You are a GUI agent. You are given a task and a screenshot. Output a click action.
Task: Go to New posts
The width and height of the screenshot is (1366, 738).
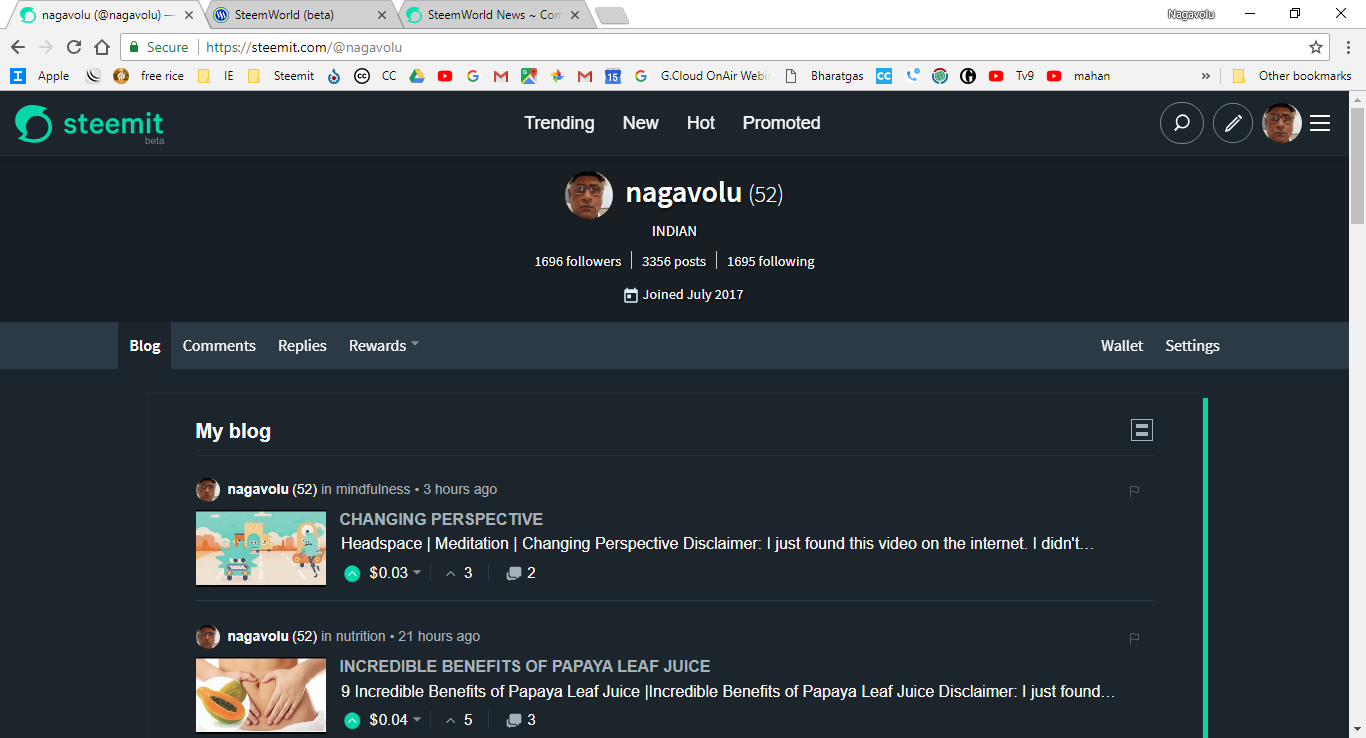(640, 123)
